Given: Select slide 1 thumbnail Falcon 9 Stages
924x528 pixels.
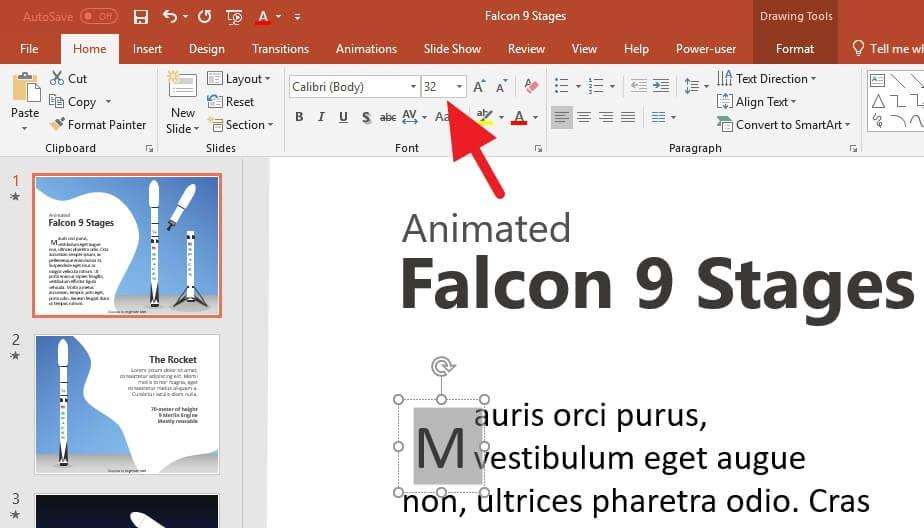Looking at the screenshot, I should click(x=127, y=245).
